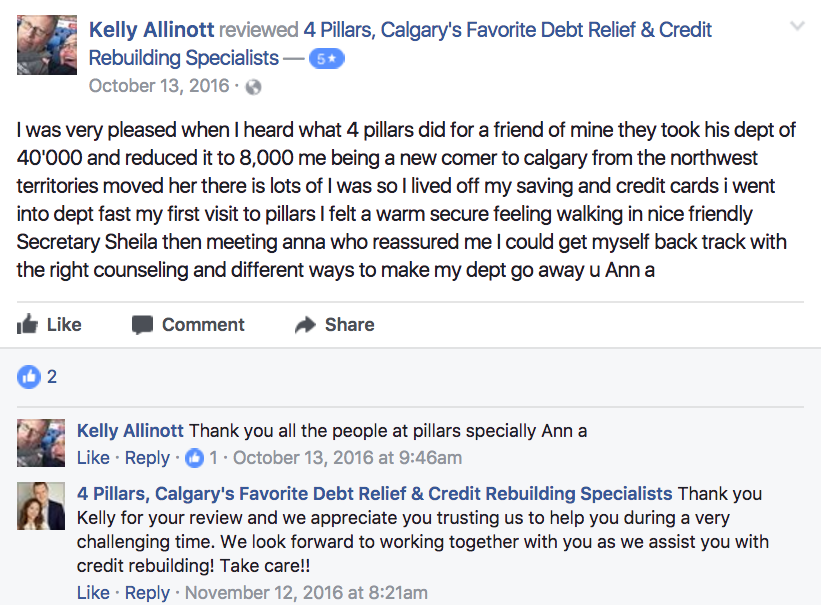The height and width of the screenshot is (605, 821).
Task: Open the blue reactions thumb icon showing 2
Action: 29,377
